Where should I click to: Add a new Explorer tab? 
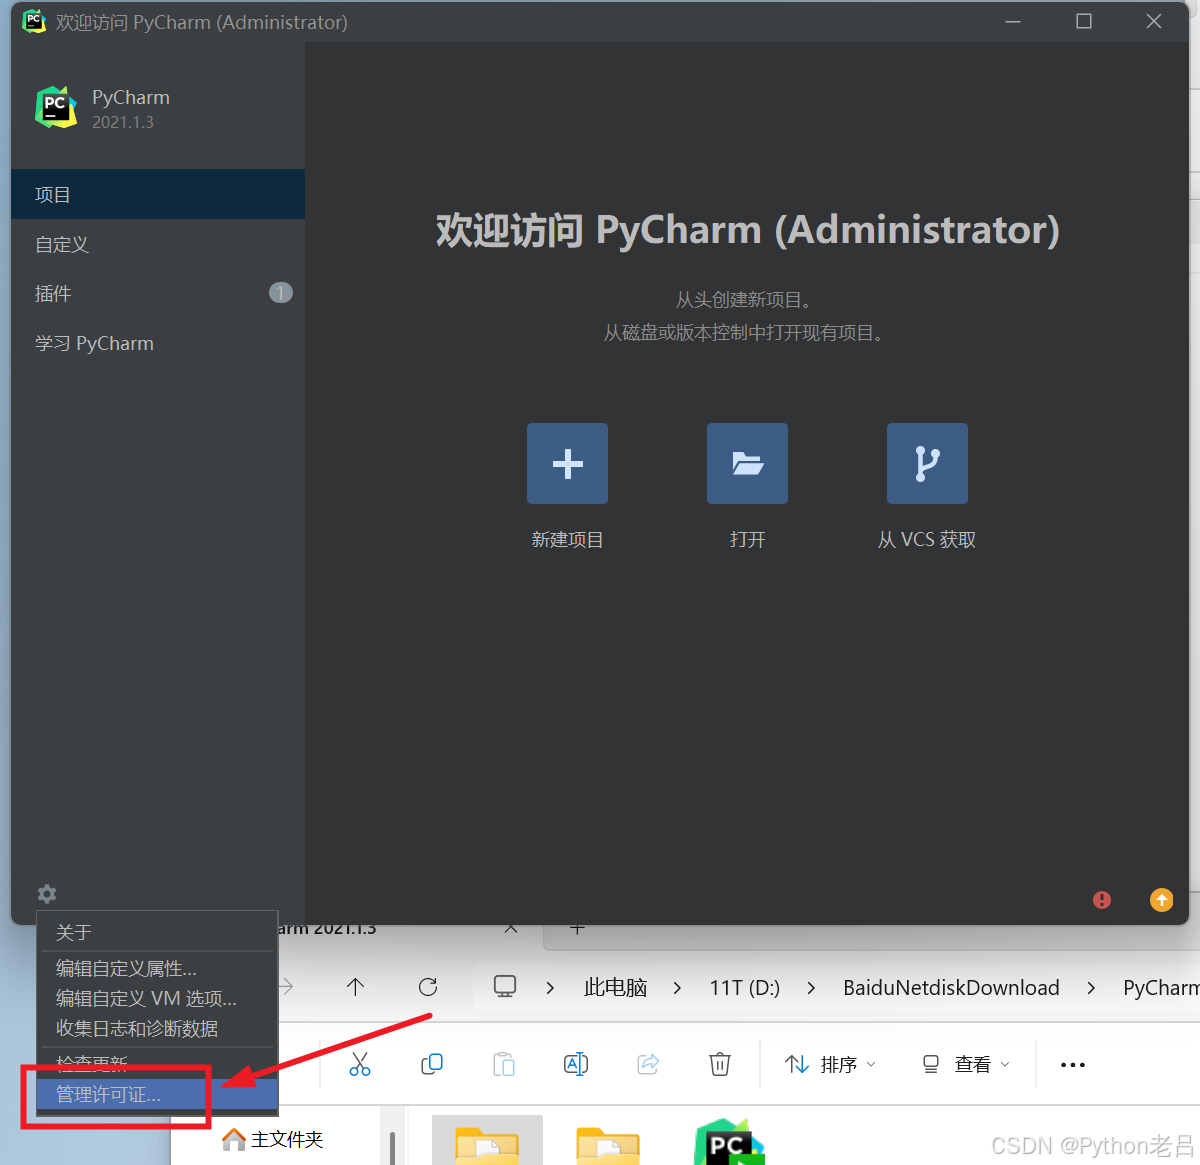(577, 929)
